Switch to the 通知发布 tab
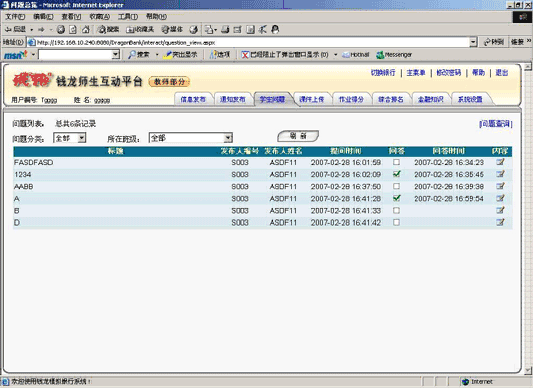 [233, 99]
